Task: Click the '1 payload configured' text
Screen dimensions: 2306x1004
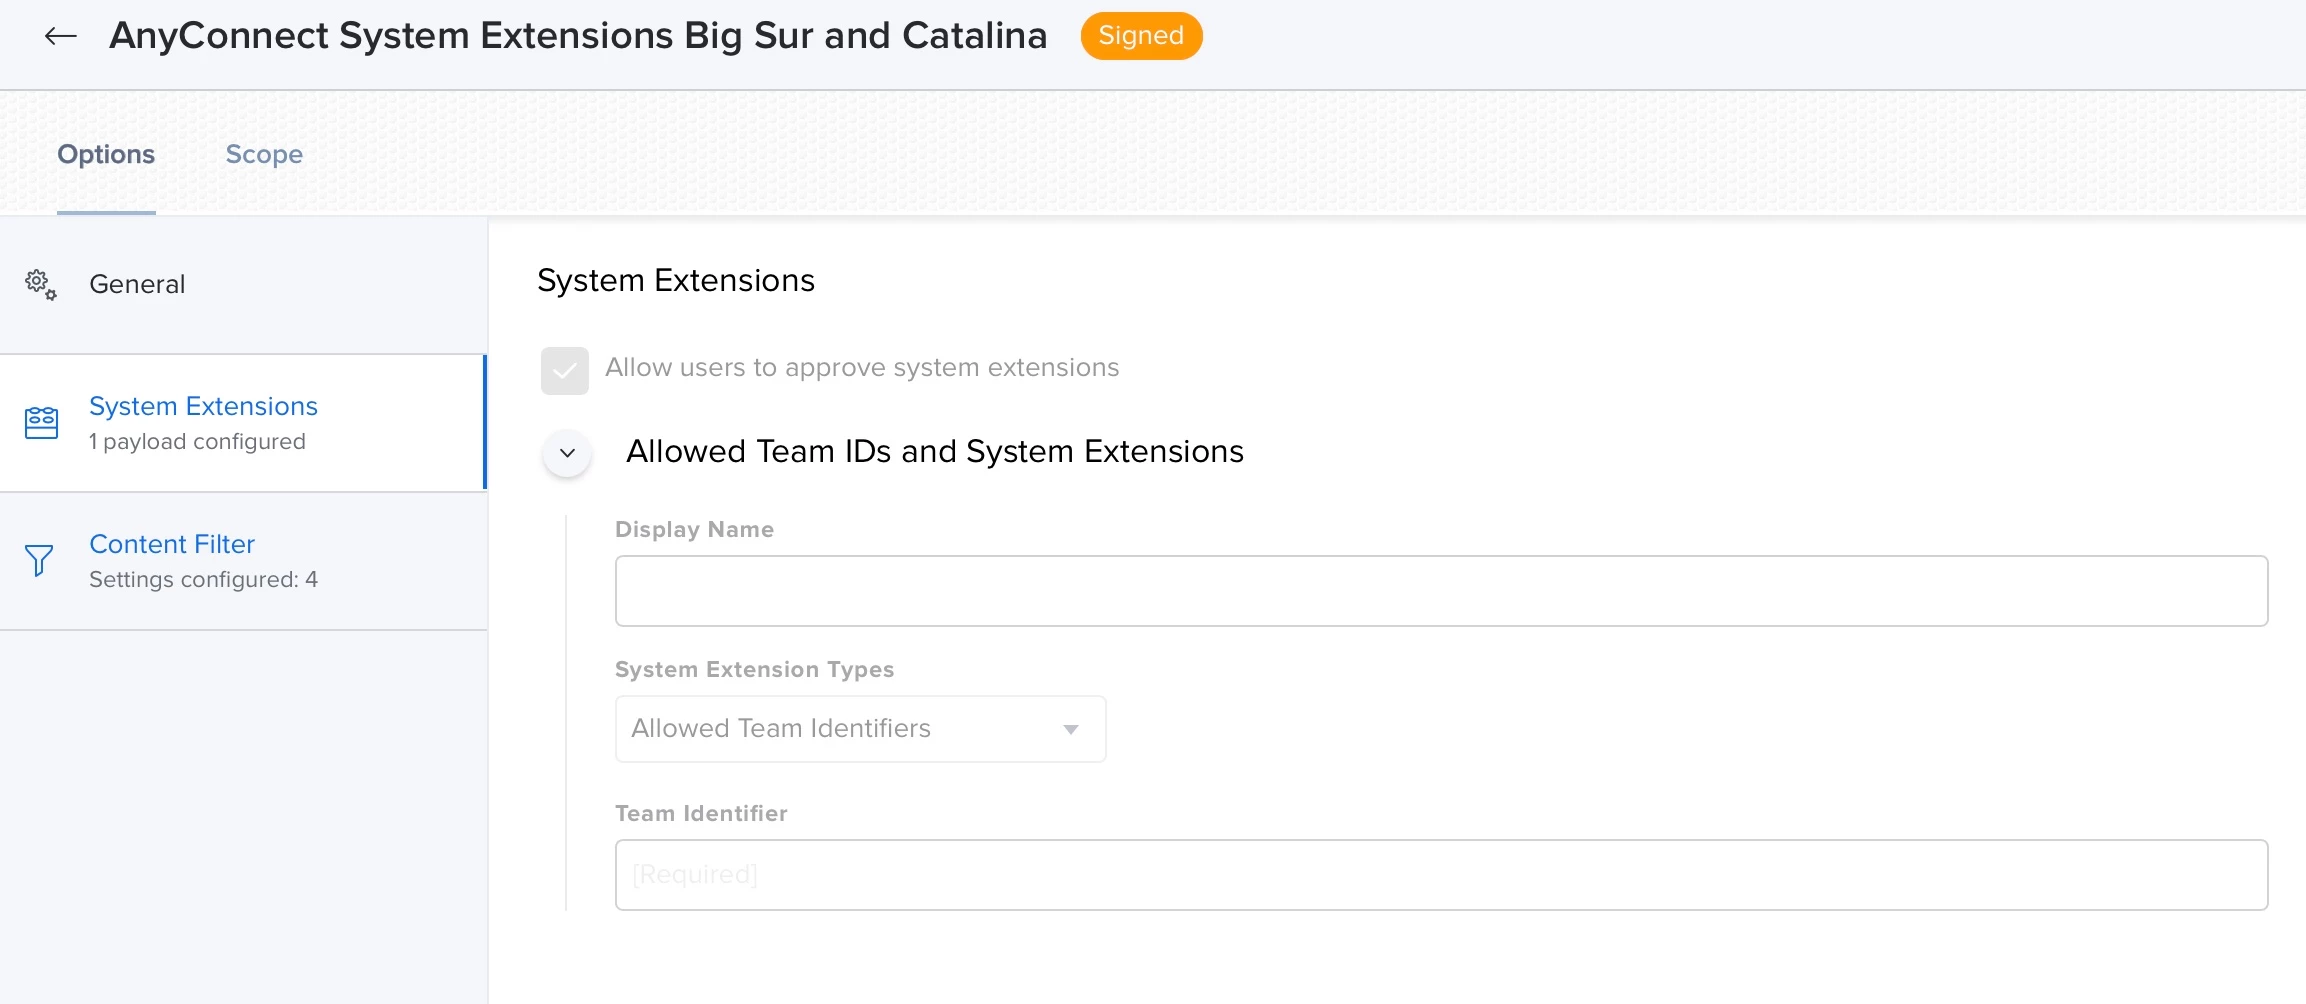Action: click(x=197, y=442)
